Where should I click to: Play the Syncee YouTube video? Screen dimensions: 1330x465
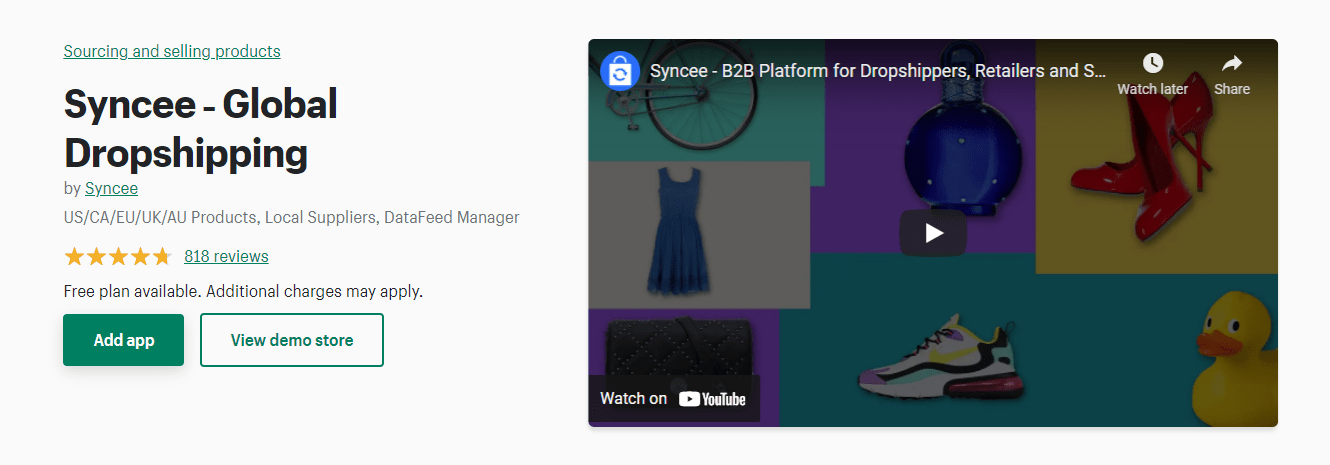(933, 233)
